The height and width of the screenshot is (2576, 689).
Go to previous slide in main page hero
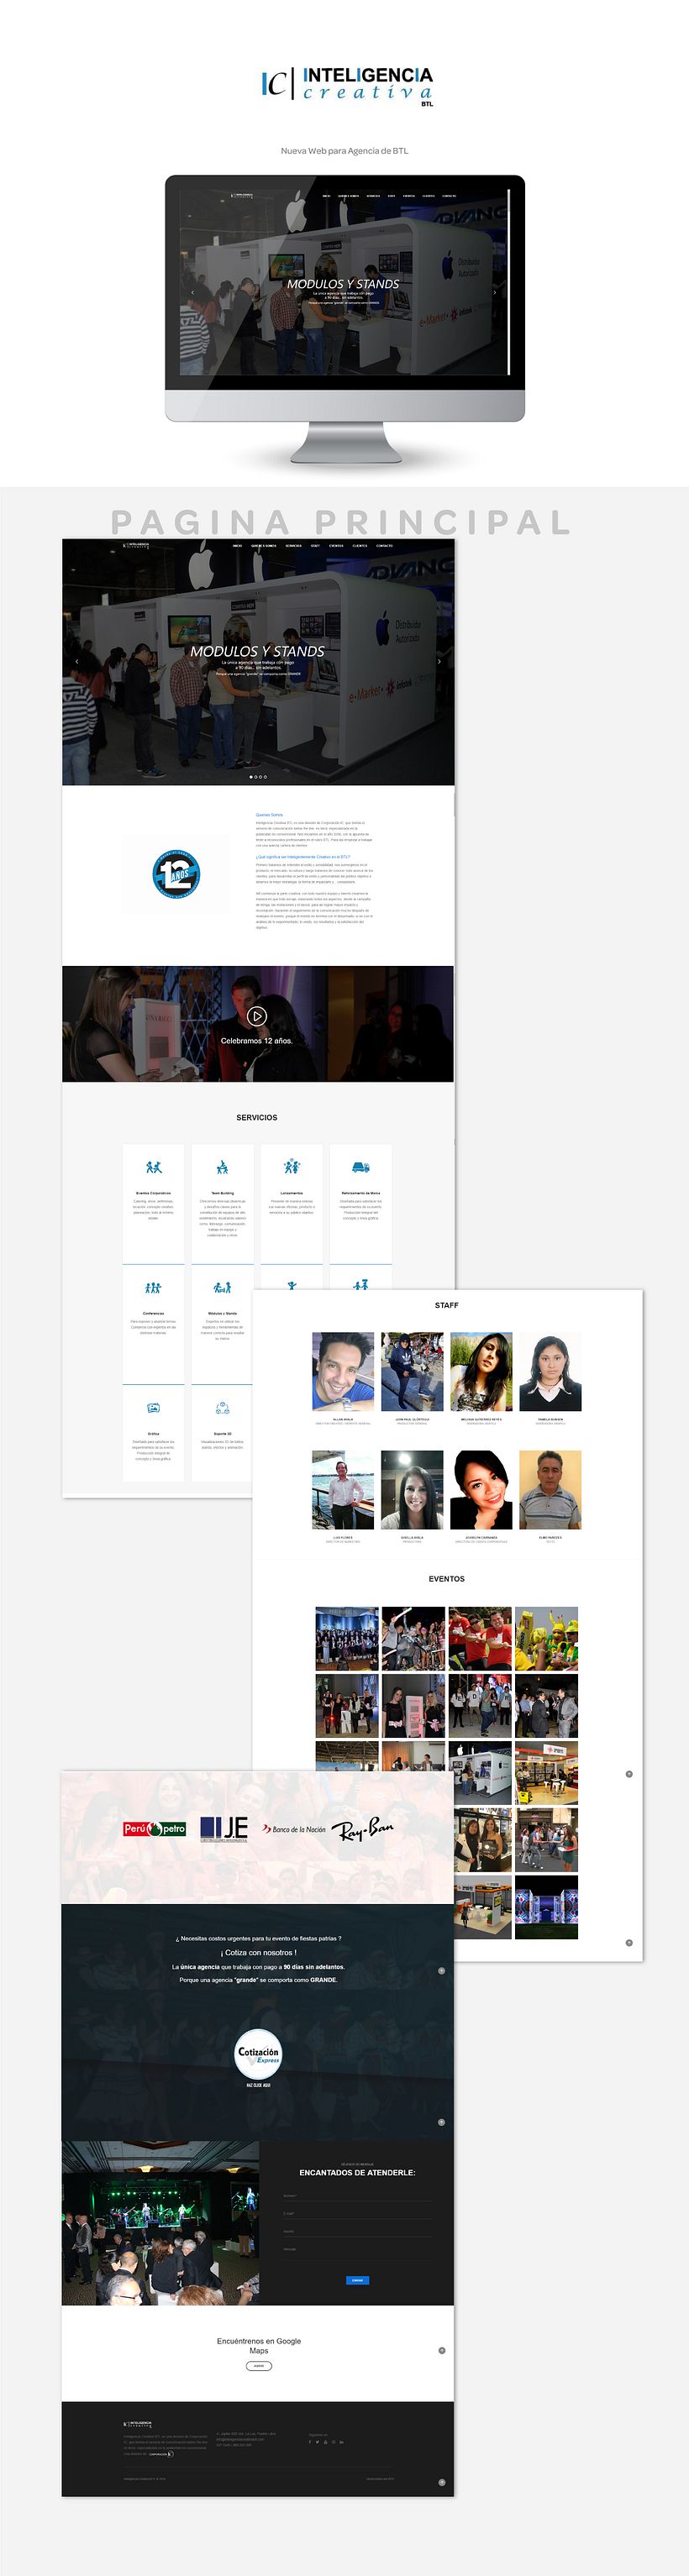77,661
